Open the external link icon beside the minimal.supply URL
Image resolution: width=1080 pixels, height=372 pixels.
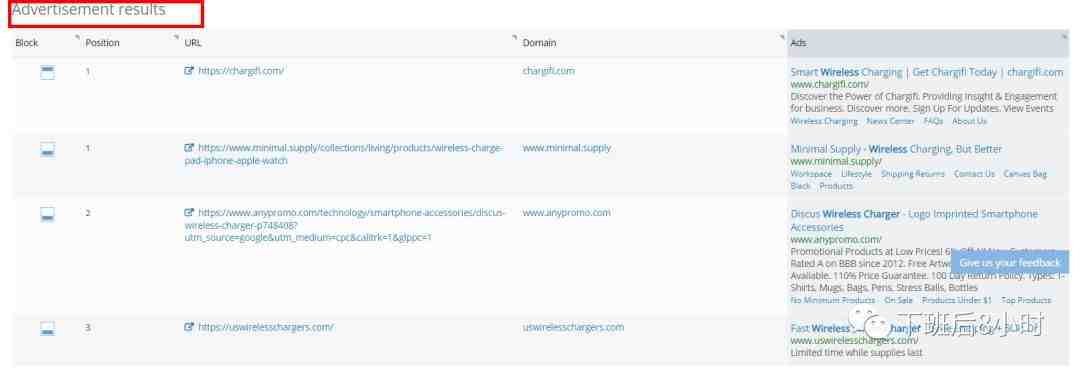click(x=189, y=147)
